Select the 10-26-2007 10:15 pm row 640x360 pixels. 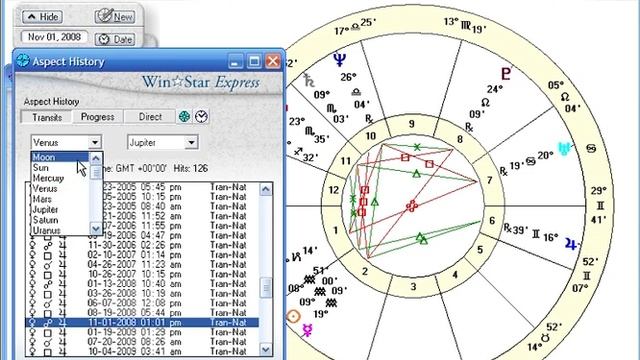(x=142, y=274)
